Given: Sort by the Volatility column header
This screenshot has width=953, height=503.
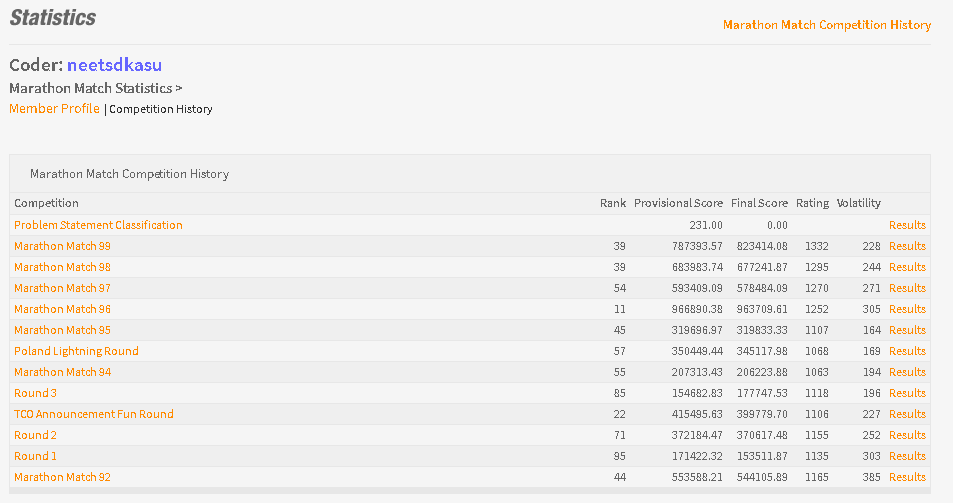Looking at the screenshot, I should click(x=858, y=203).
